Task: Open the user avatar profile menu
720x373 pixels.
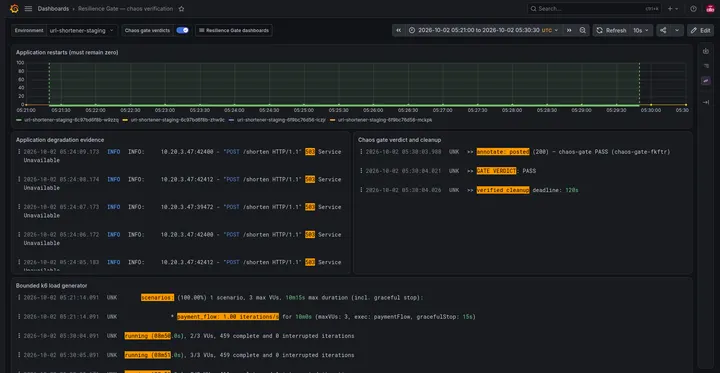Action: pyautogui.click(x=710, y=9)
